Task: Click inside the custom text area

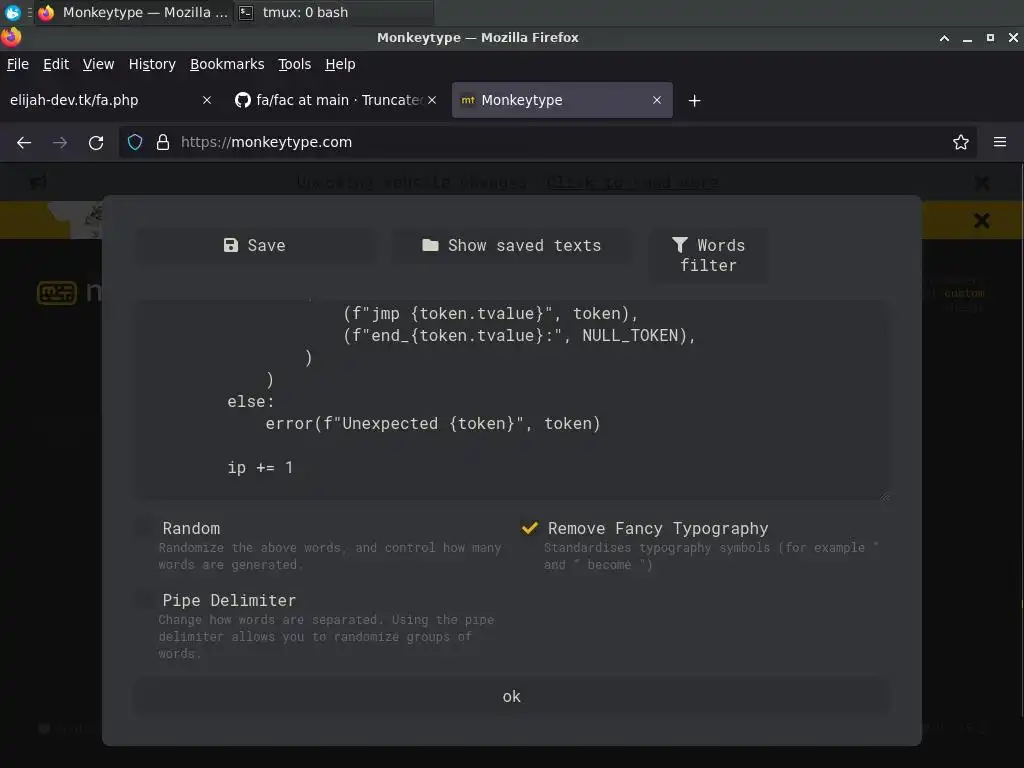Action: [511, 400]
